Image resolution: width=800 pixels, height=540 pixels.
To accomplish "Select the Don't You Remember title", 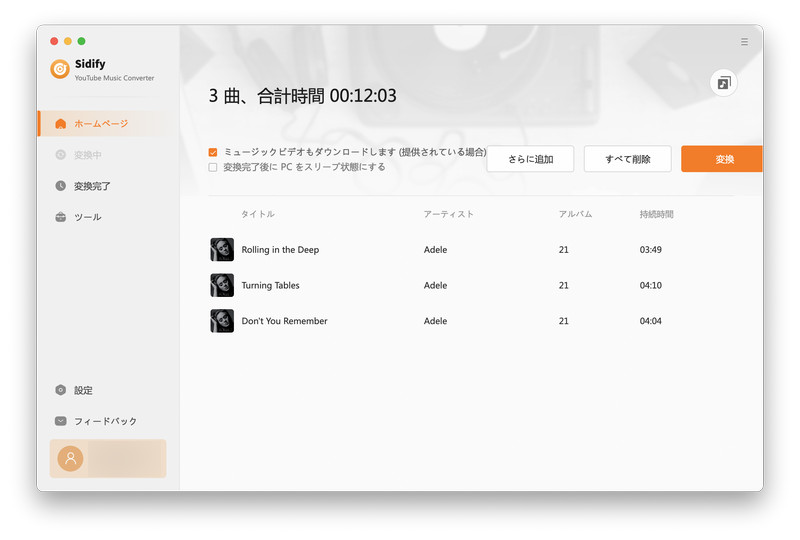I will click(284, 321).
